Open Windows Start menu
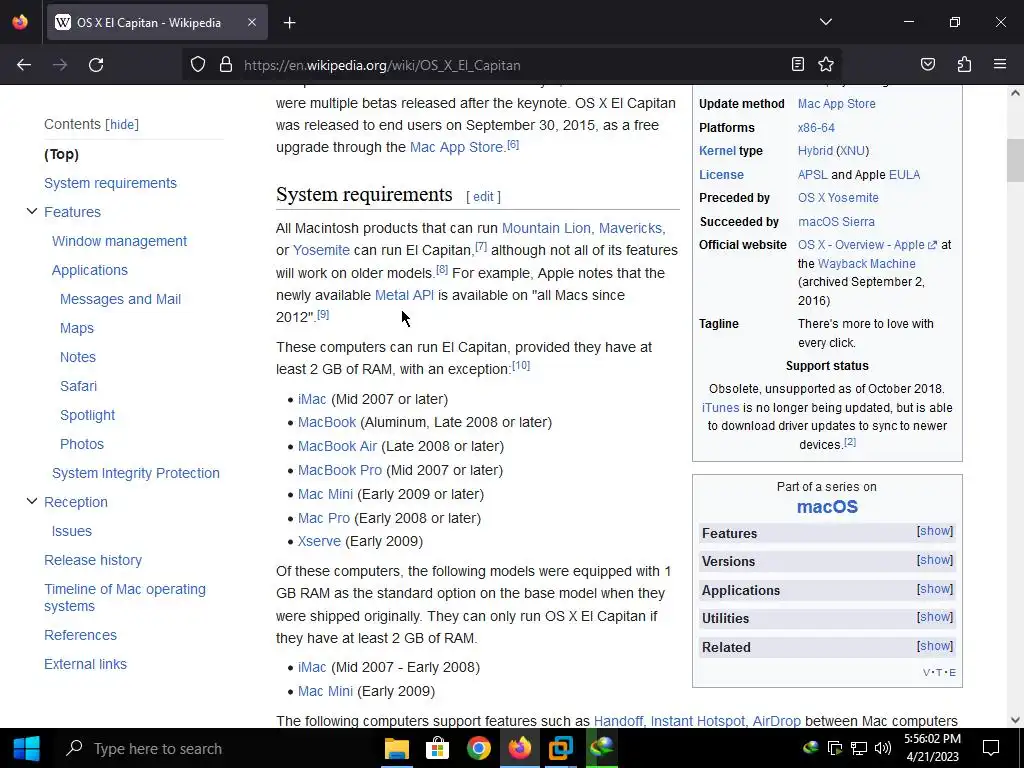1024x768 pixels. pos(26,748)
